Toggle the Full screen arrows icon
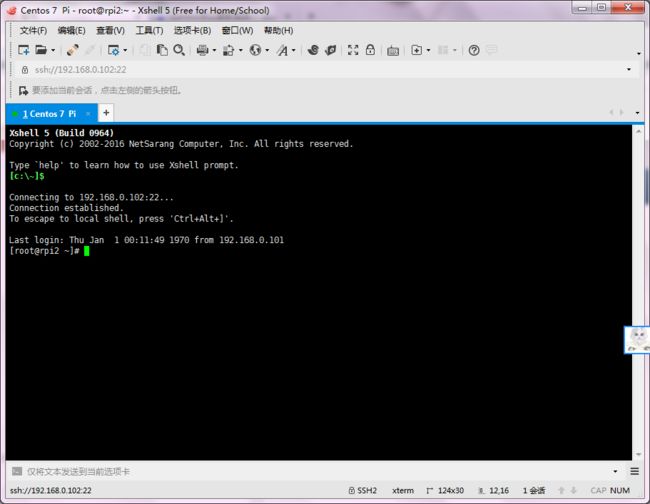The width and height of the screenshot is (650, 504). (353, 50)
